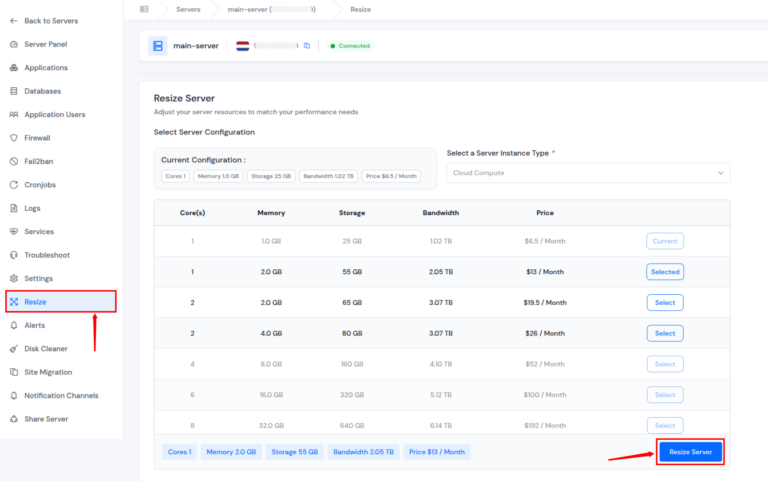Image resolution: width=768 pixels, height=481 pixels.
Task: Click the country flag icon
Action: point(242,46)
